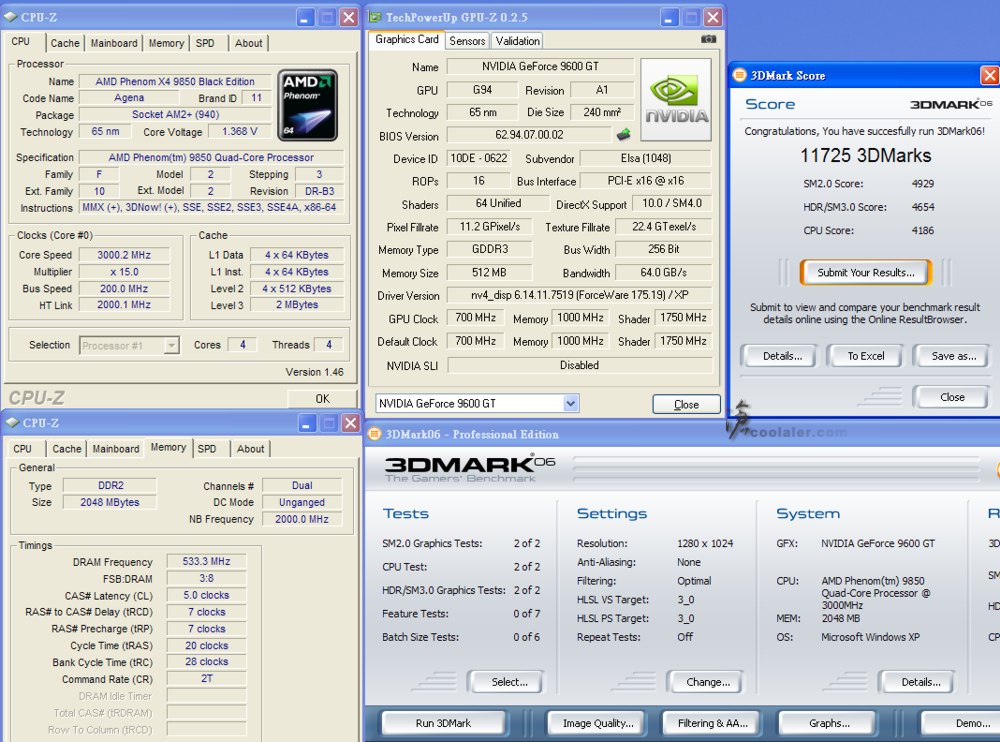Click the To Excel button
The width and height of the screenshot is (1000, 742).
click(x=865, y=356)
